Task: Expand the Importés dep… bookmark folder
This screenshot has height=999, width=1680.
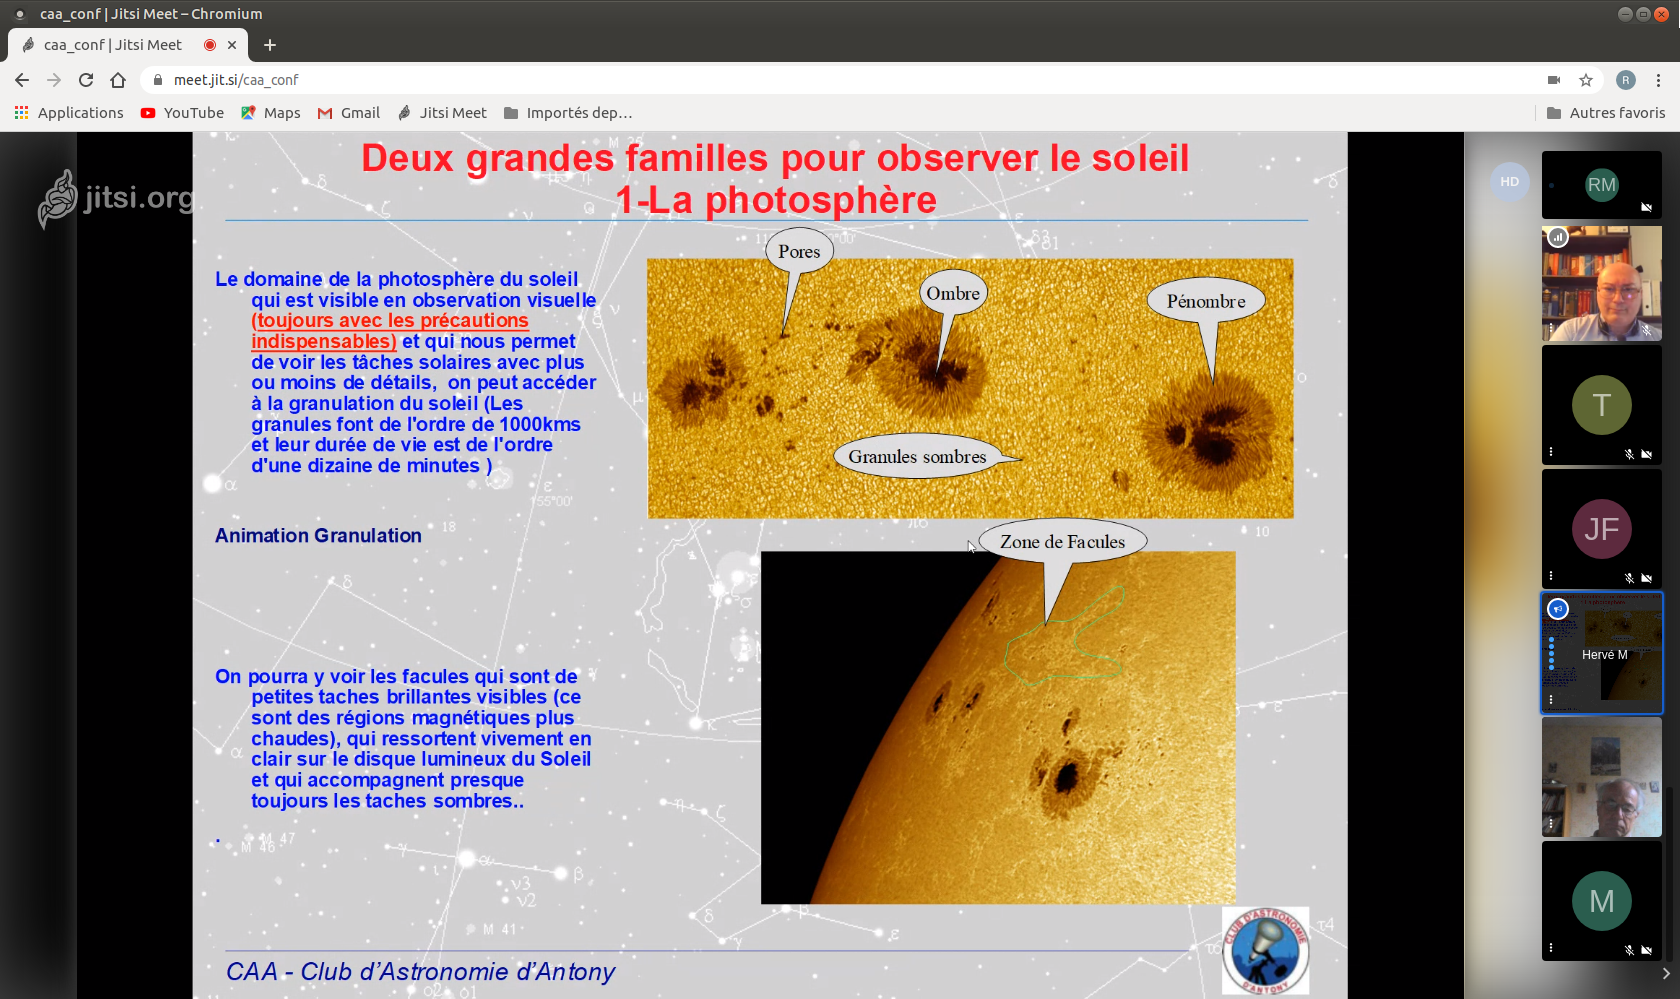Action: click(568, 113)
